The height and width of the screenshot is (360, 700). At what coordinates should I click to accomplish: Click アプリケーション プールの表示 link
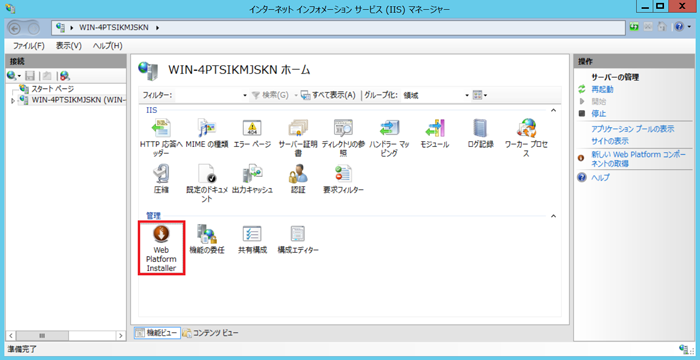click(x=633, y=129)
